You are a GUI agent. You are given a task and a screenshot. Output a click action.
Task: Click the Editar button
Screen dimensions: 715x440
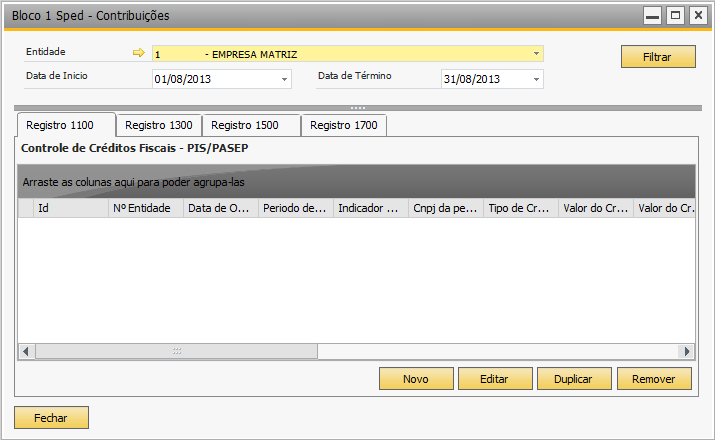495,379
